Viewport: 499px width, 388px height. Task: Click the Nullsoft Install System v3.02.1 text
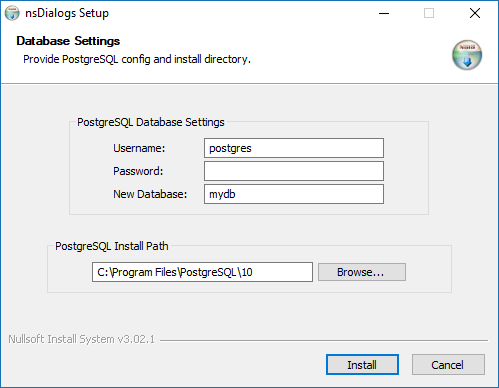pos(82,339)
